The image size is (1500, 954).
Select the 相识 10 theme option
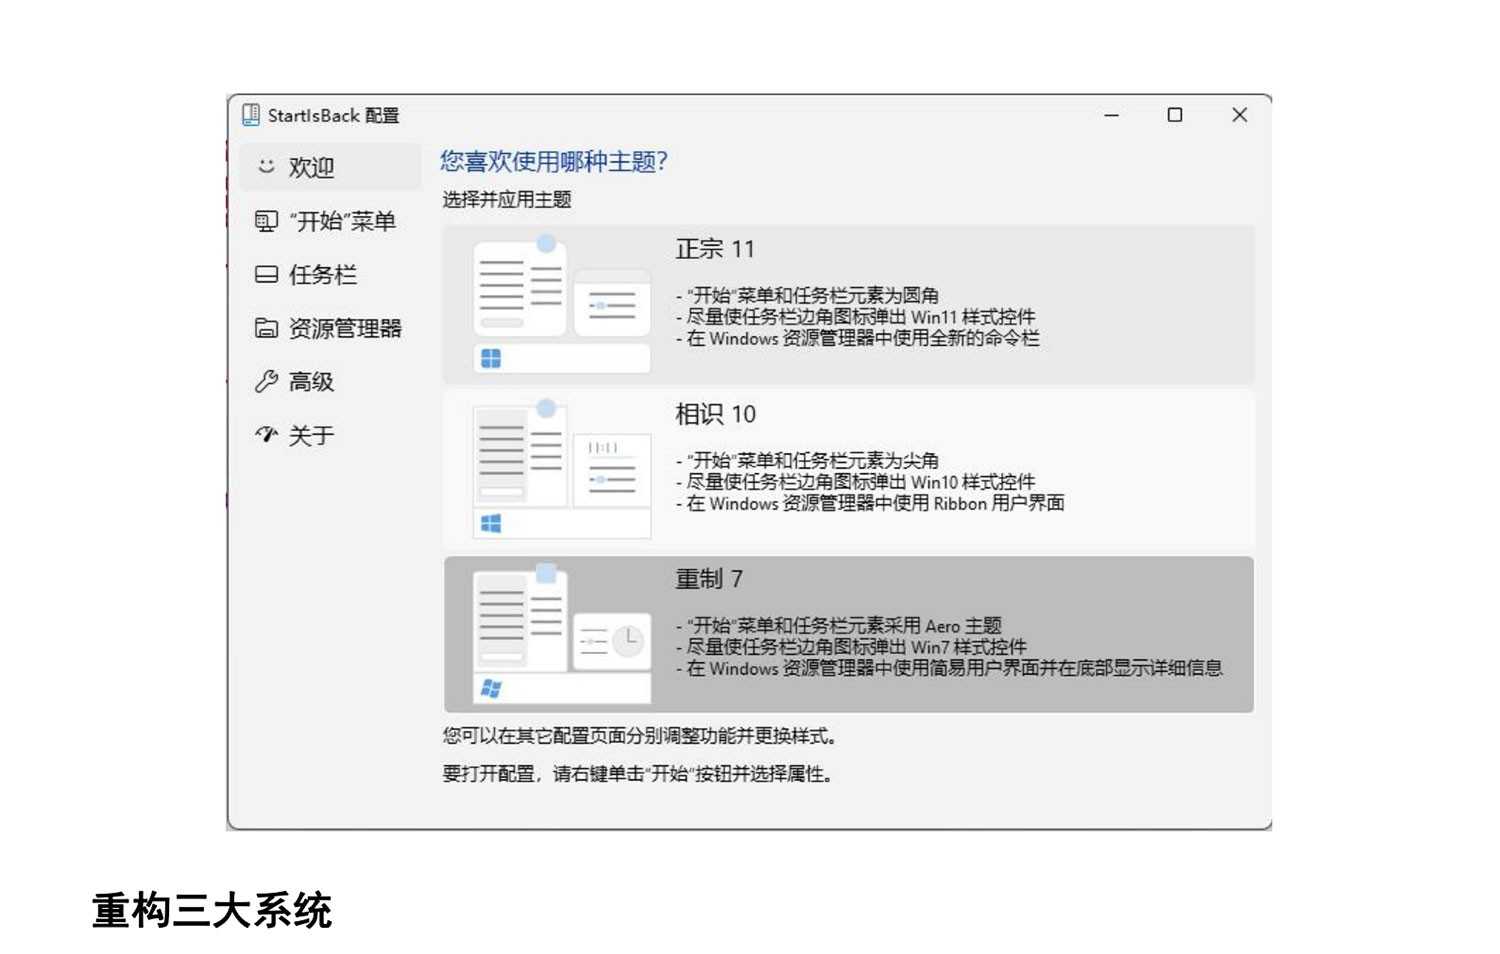[848, 470]
